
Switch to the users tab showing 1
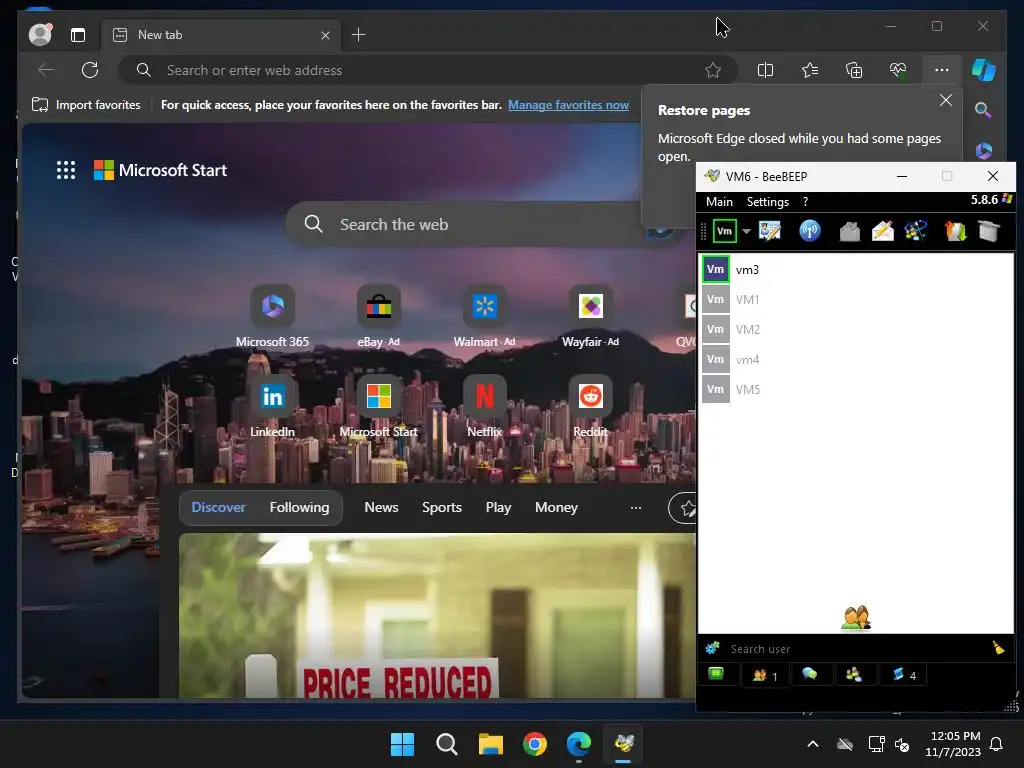765,675
